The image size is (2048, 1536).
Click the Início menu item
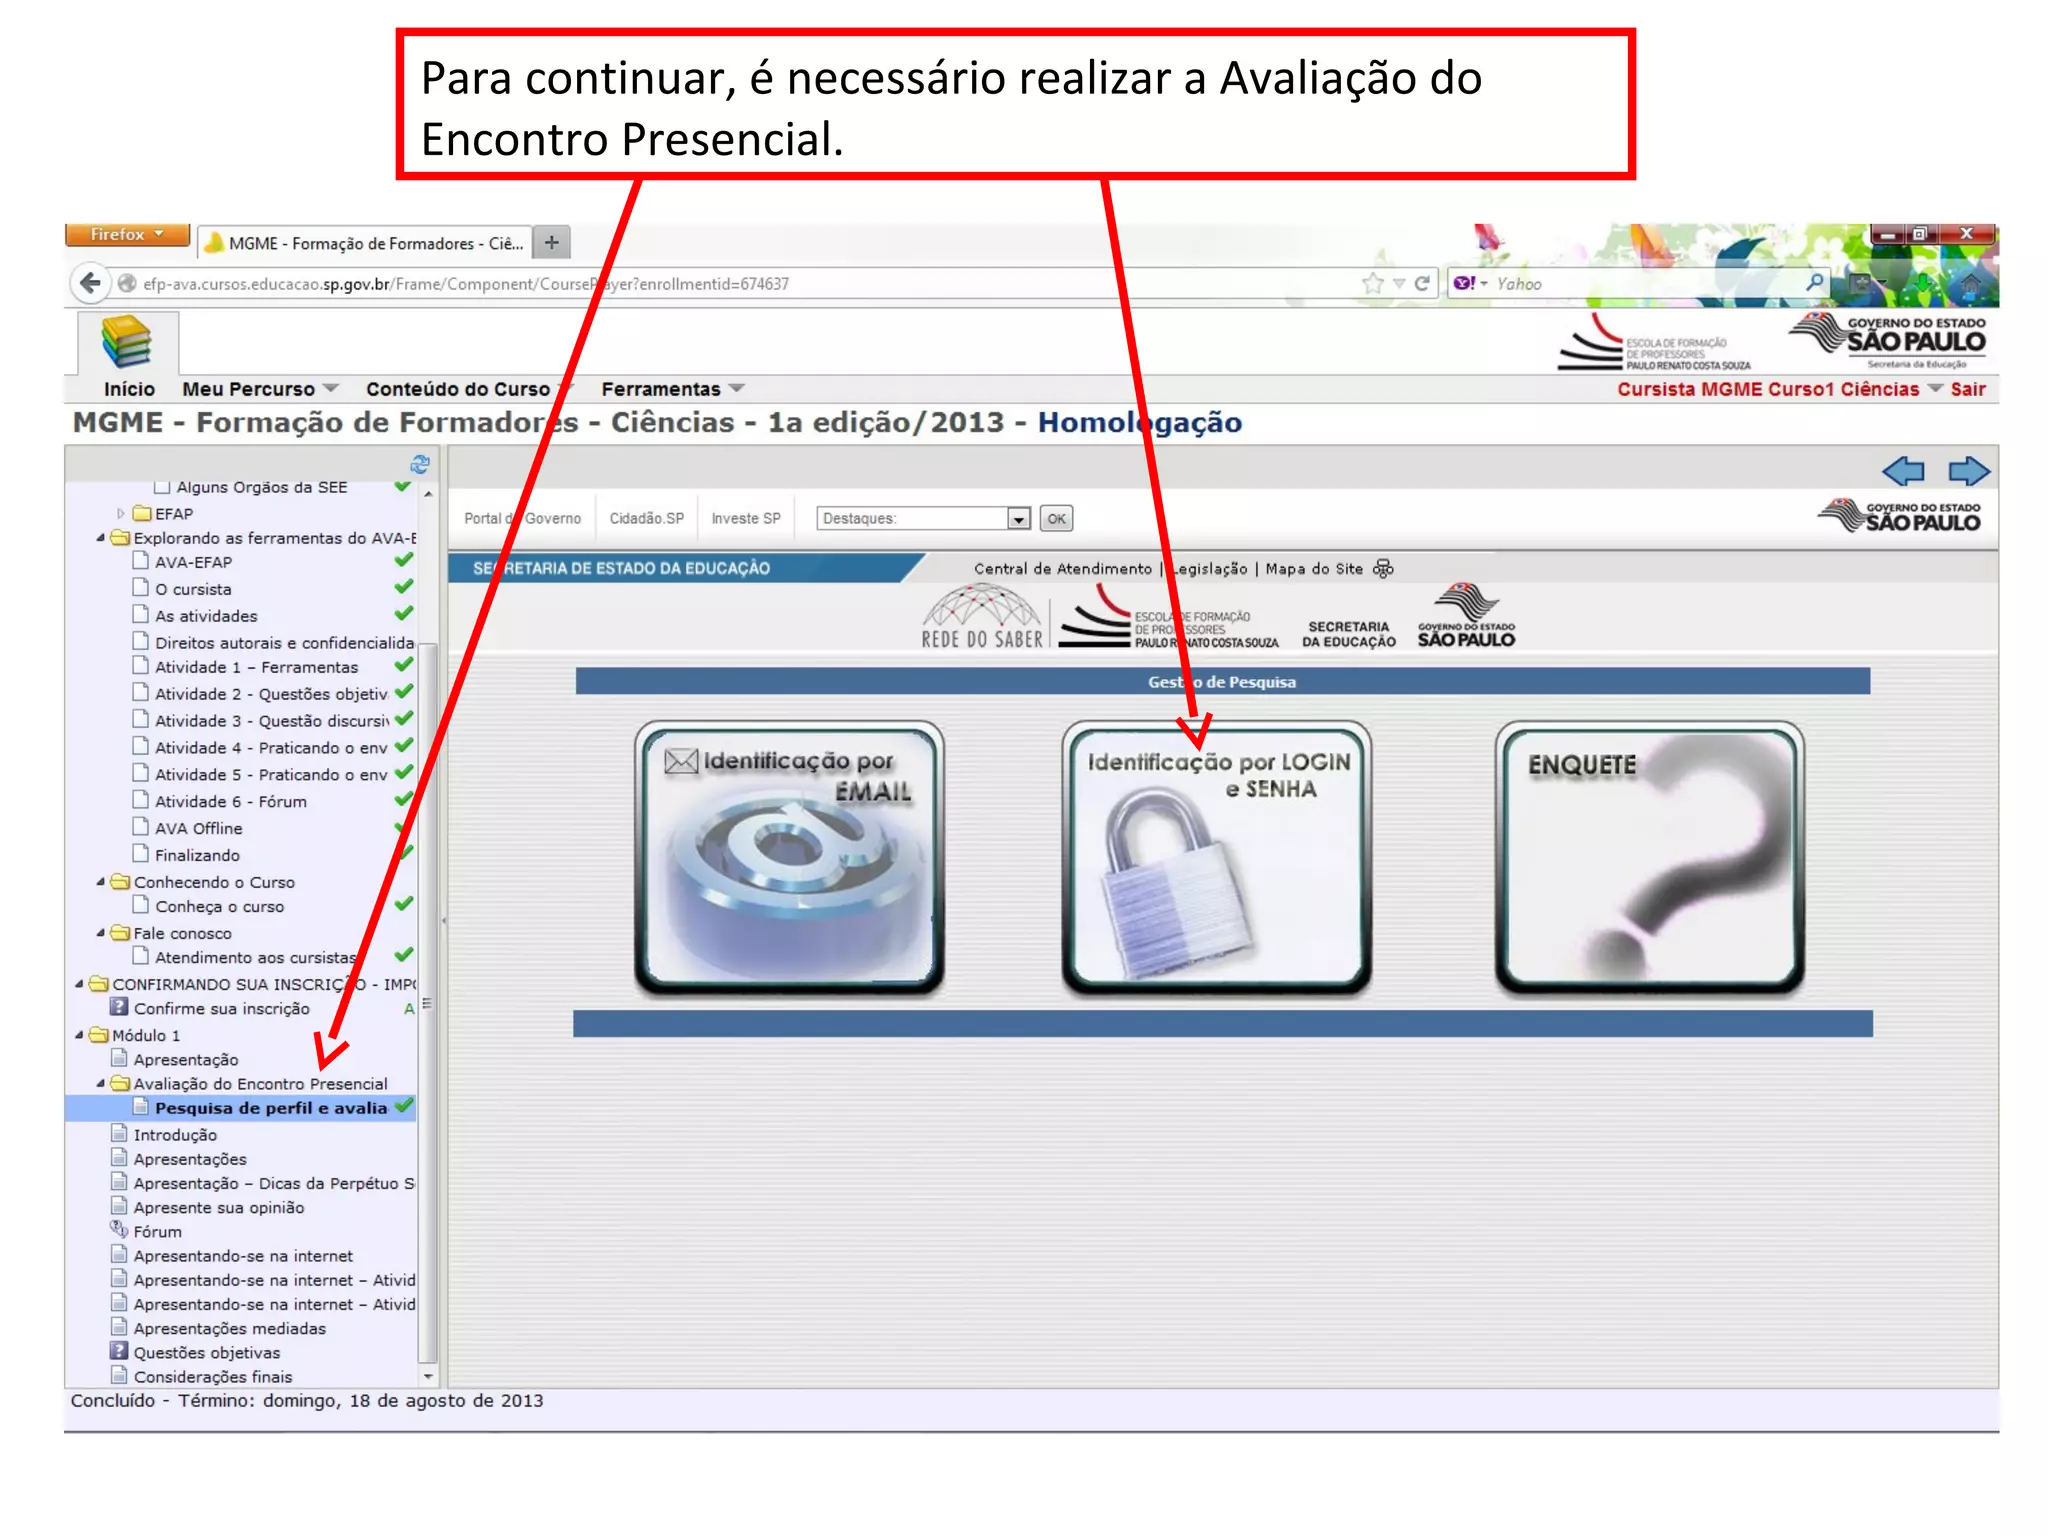click(129, 389)
